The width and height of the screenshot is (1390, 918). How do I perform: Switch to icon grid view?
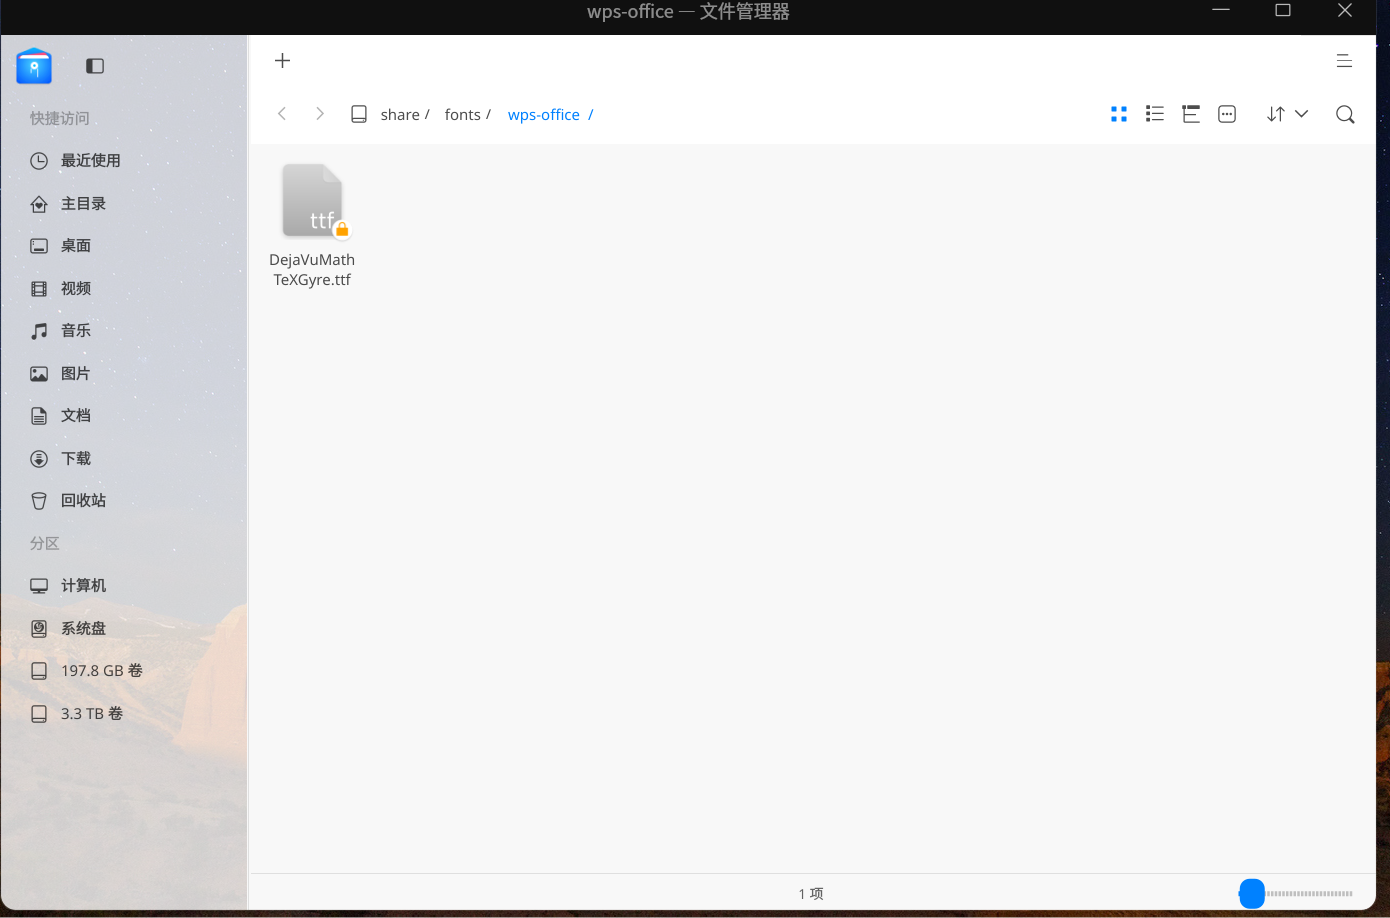coord(1119,114)
